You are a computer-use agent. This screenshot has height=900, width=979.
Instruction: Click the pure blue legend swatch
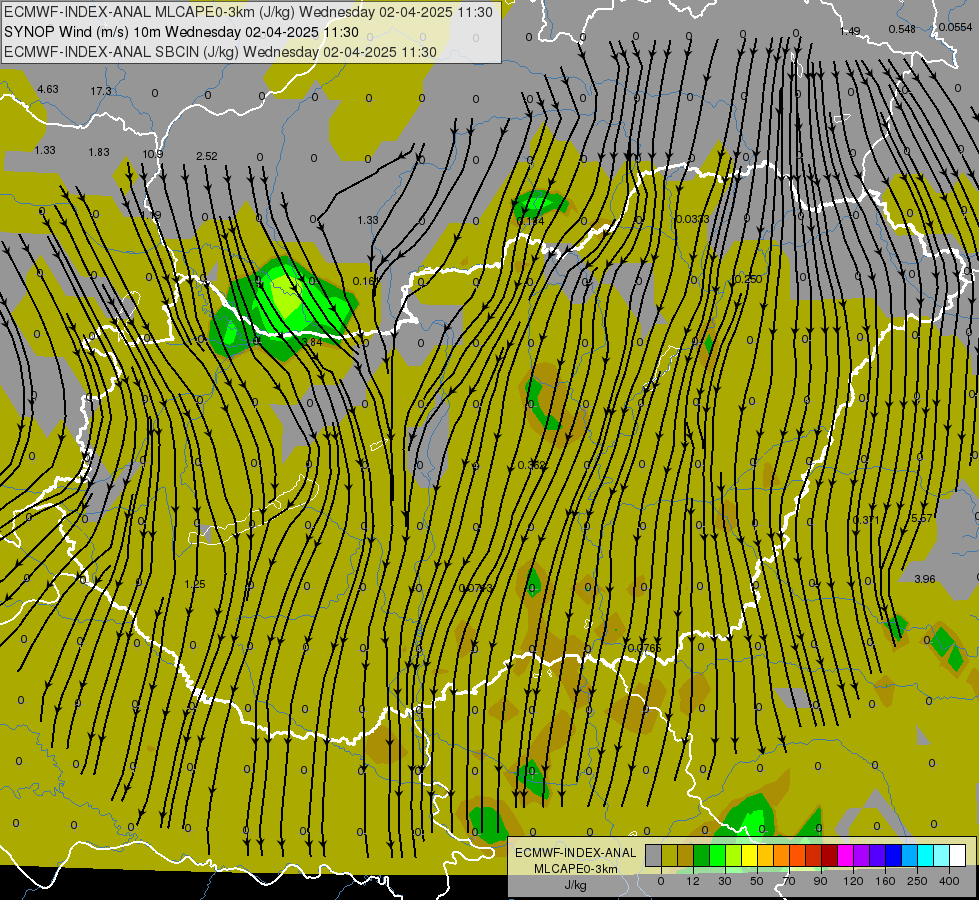894,855
